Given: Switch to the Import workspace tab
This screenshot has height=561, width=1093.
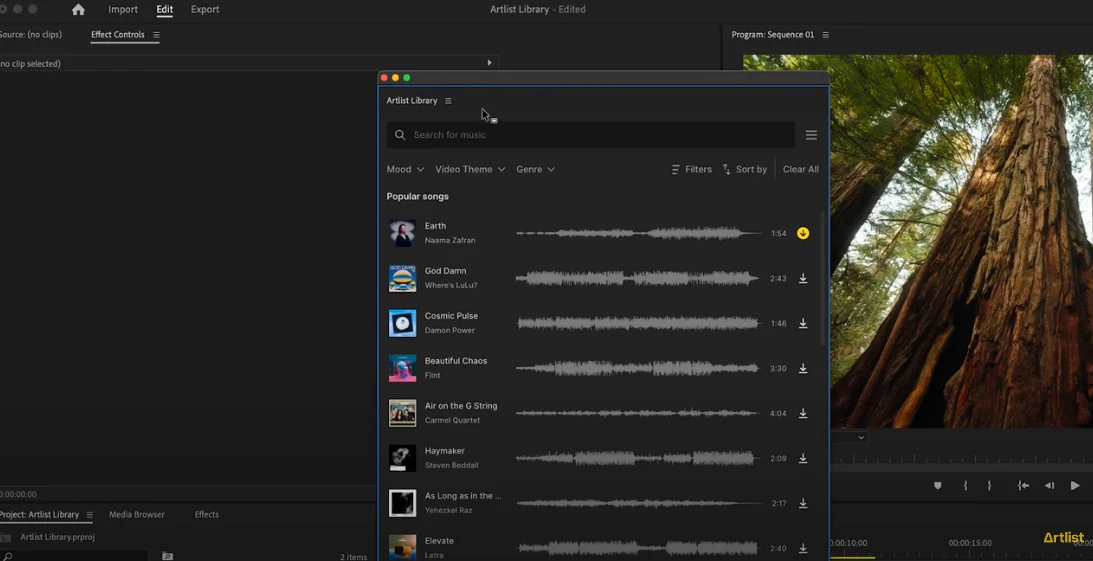Looking at the screenshot, I should [123, 10].
